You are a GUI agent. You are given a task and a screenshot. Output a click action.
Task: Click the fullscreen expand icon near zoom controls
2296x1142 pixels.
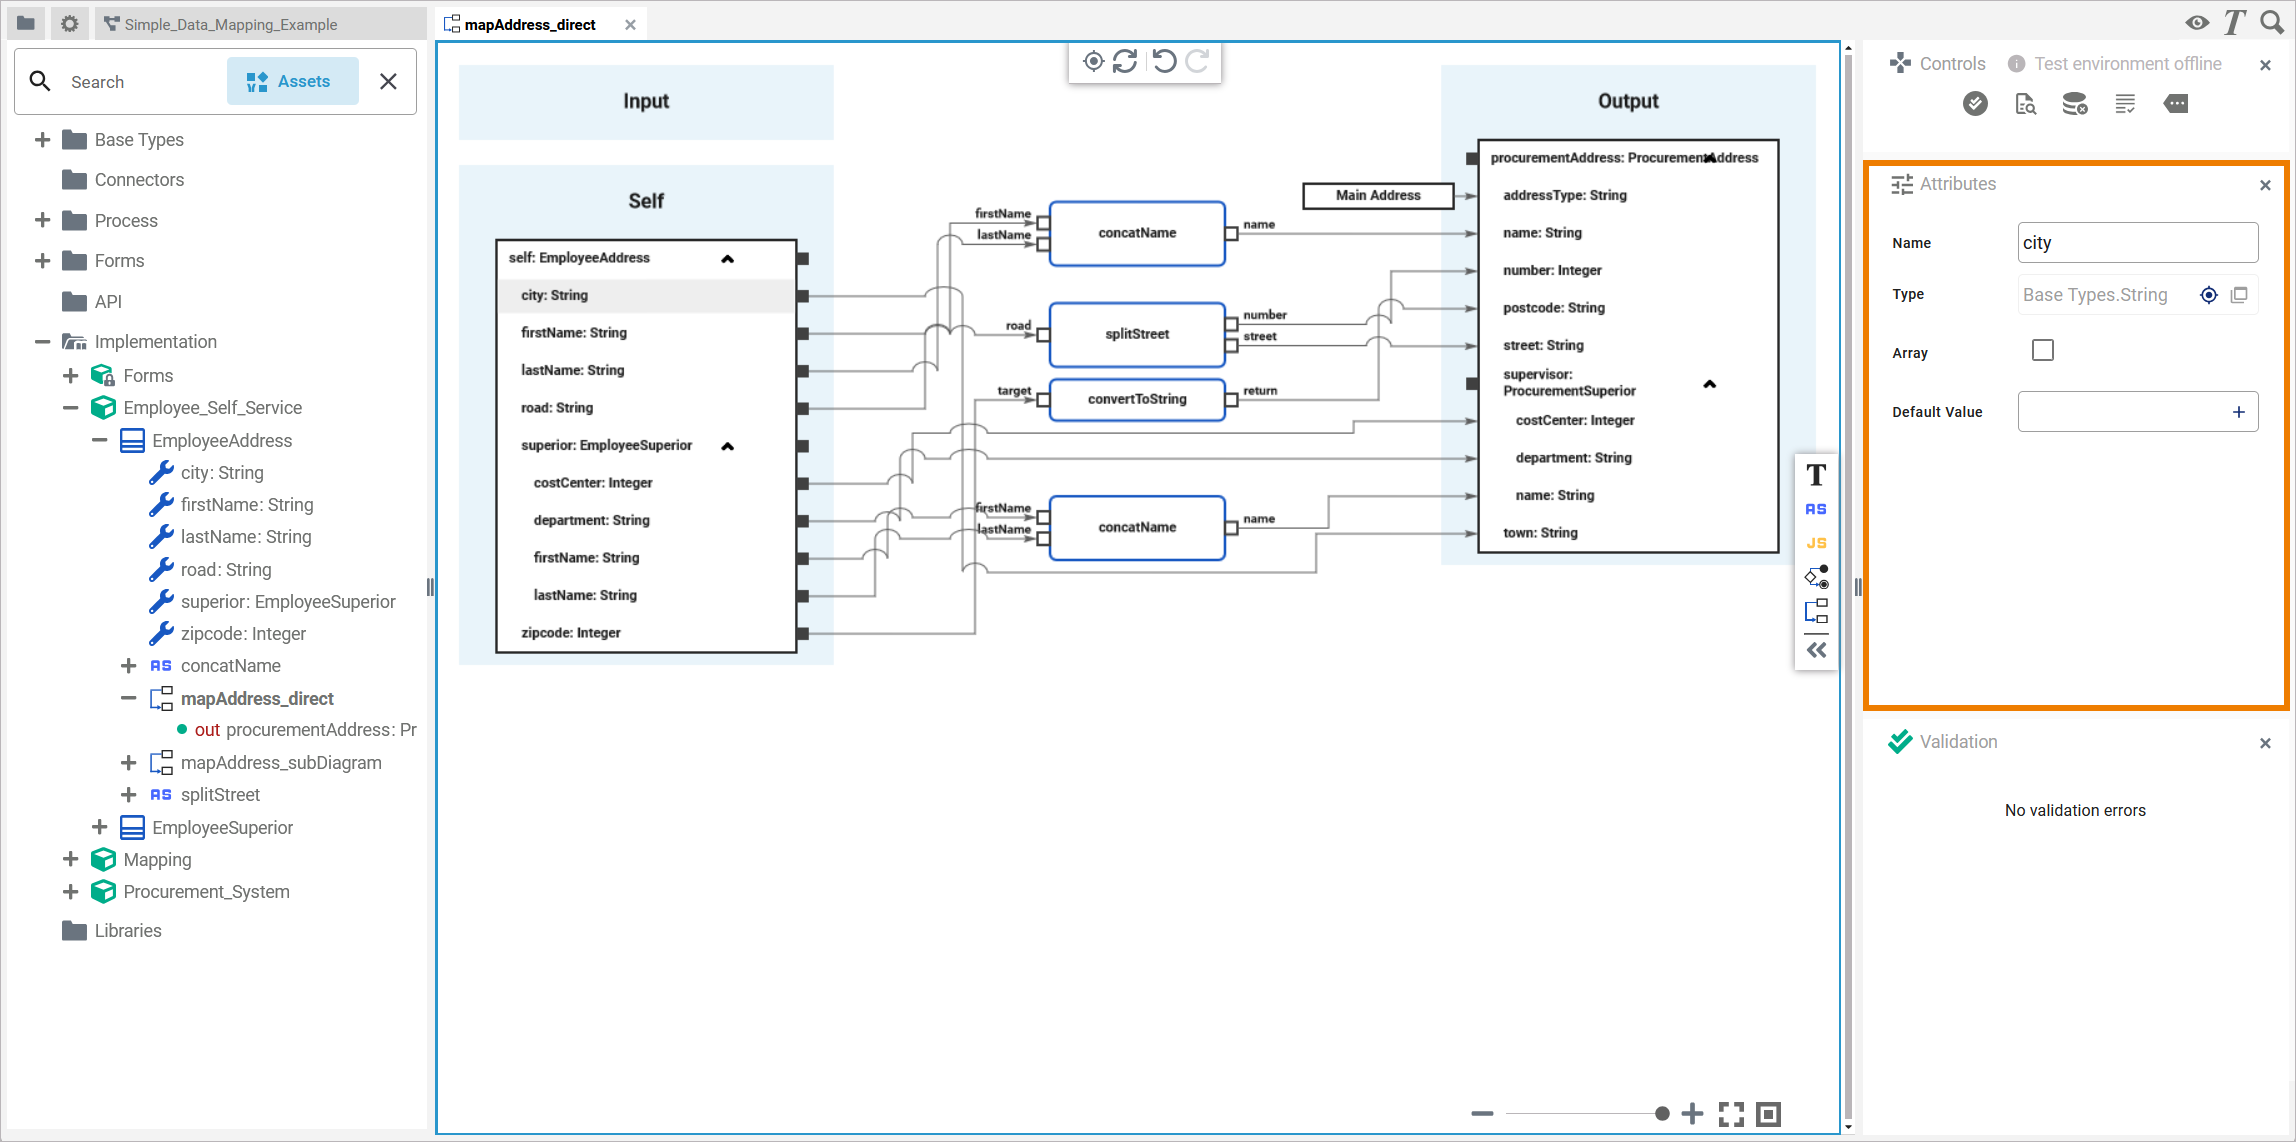(x=1731, y=1114)
